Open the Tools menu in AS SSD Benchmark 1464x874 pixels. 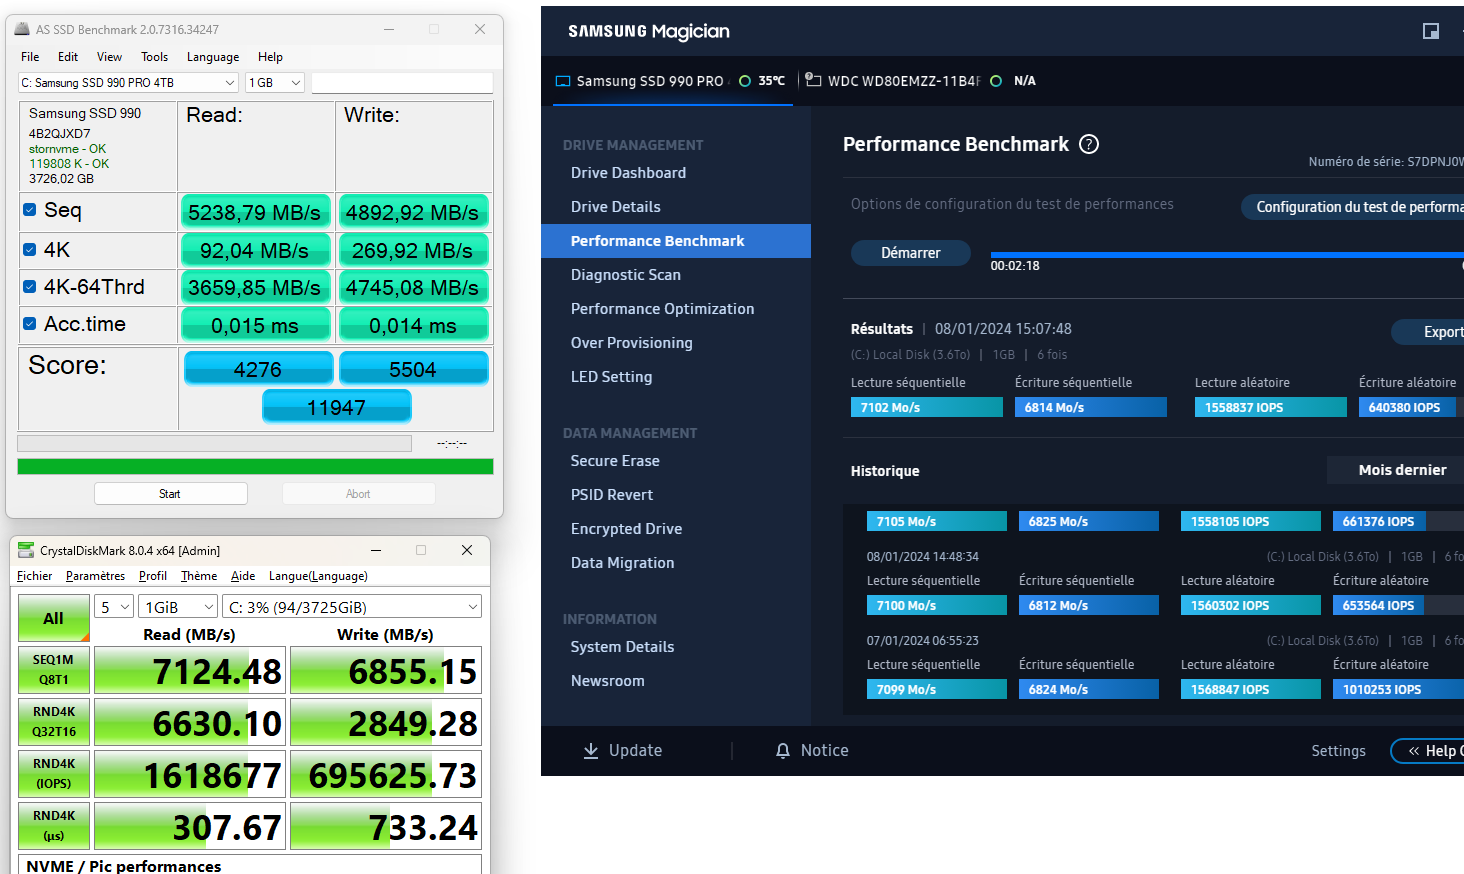[x=154, y=57]
